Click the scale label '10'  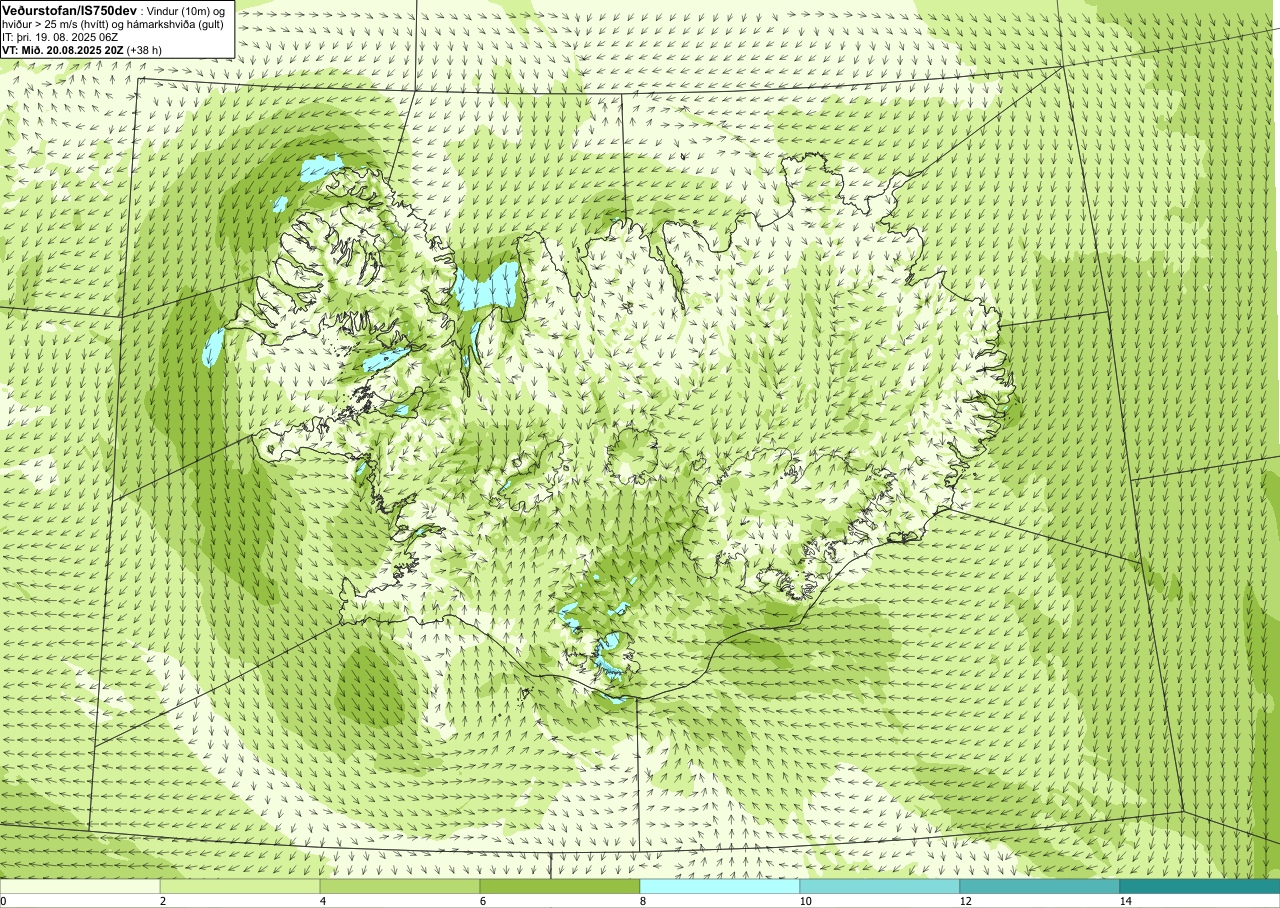[805, 901]
